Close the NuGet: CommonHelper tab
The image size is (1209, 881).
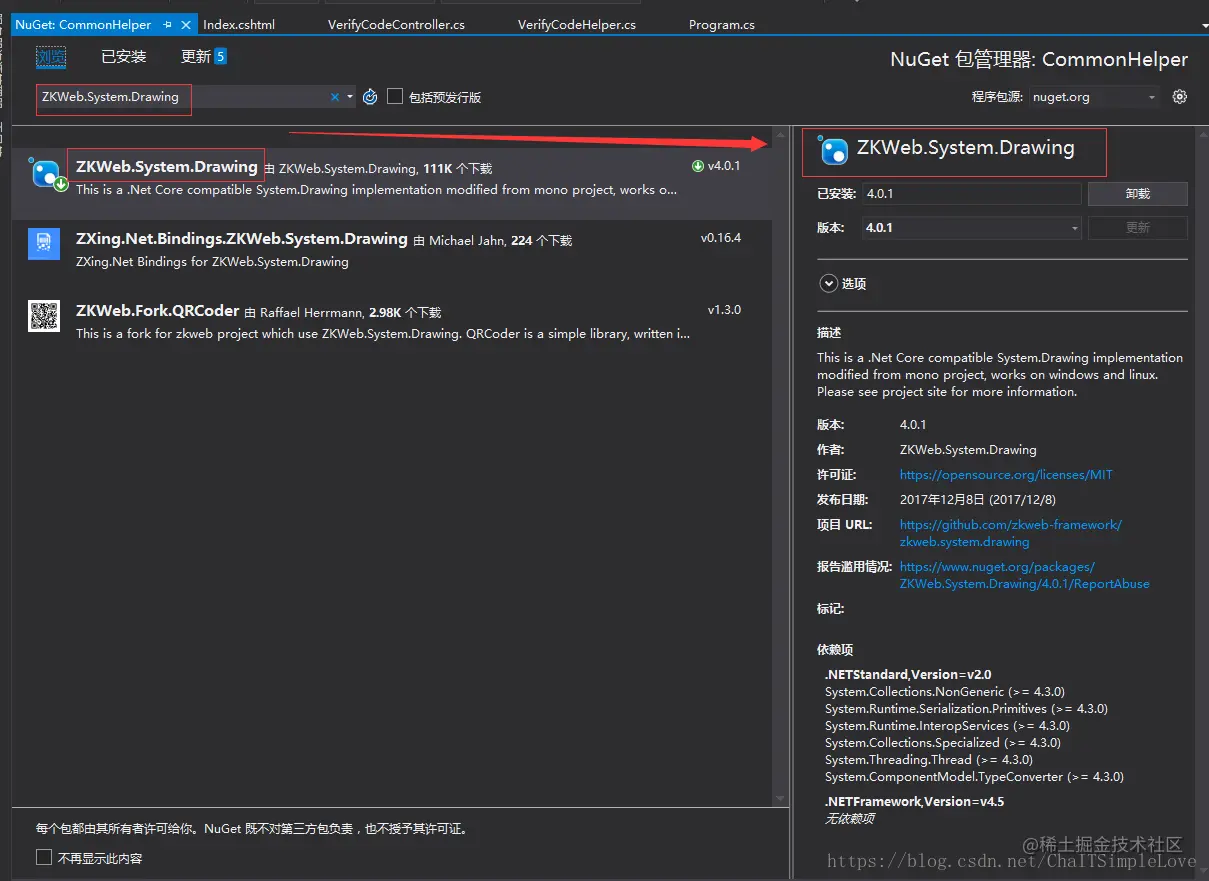tap(187, 24)
